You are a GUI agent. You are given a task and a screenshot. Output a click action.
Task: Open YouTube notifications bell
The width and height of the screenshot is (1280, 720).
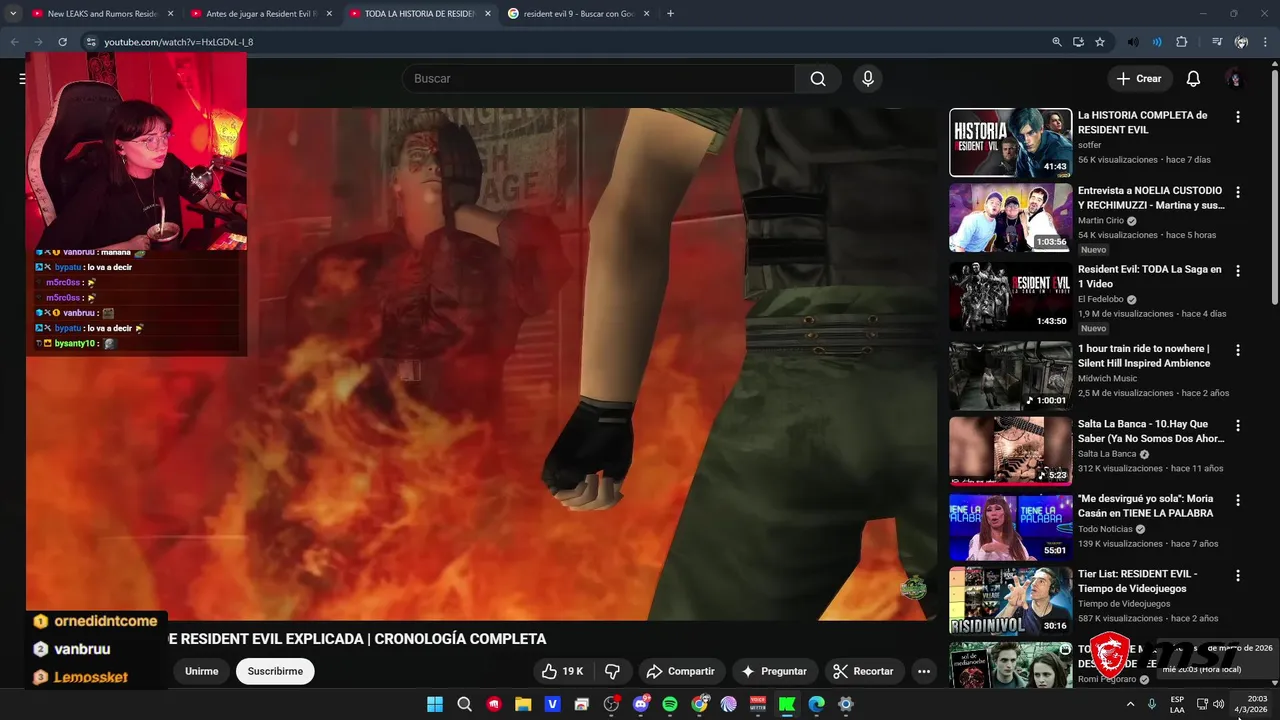[1193, 79]
